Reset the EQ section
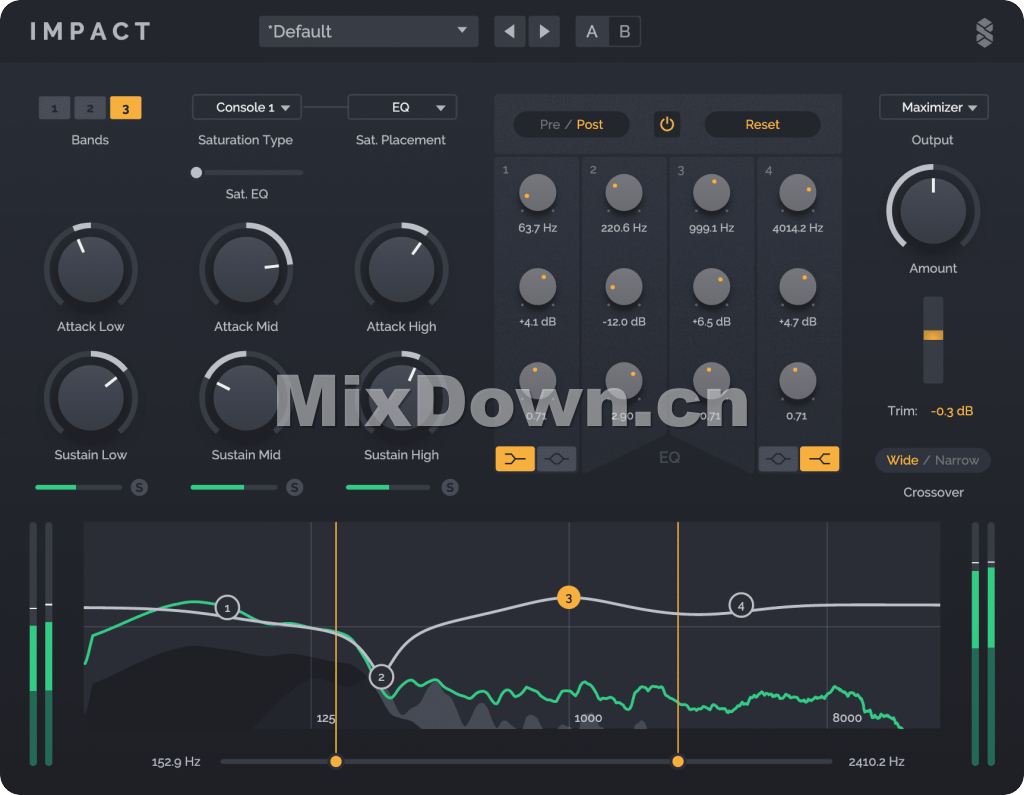 762,124
